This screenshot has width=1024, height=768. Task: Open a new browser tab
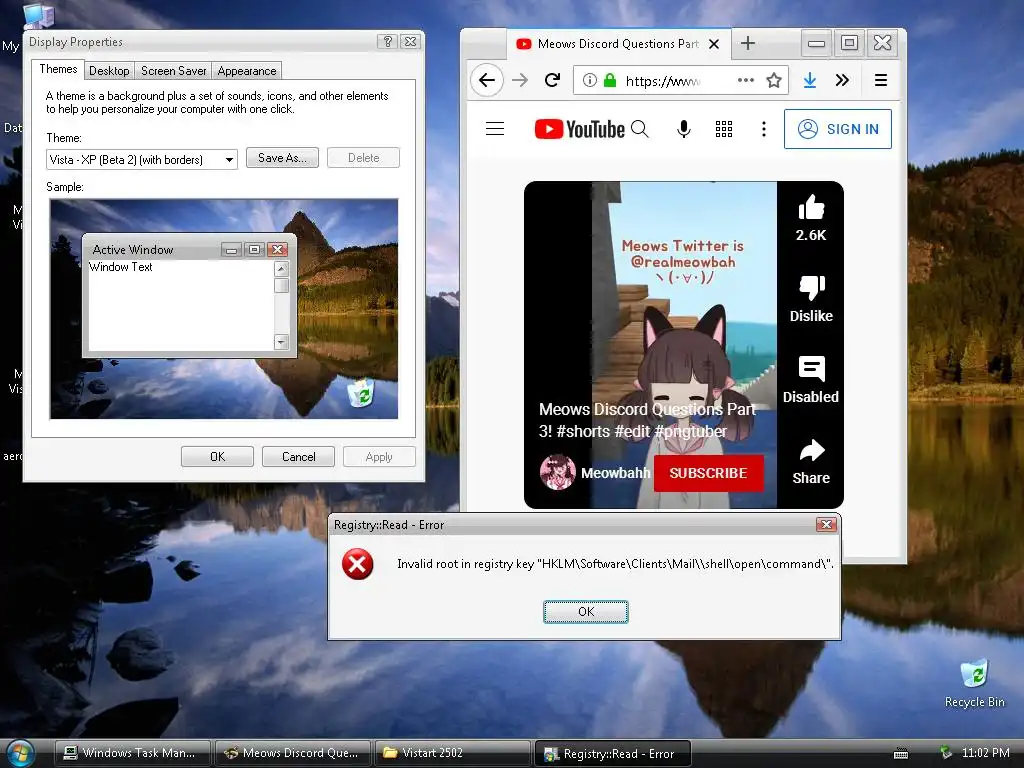748,43
